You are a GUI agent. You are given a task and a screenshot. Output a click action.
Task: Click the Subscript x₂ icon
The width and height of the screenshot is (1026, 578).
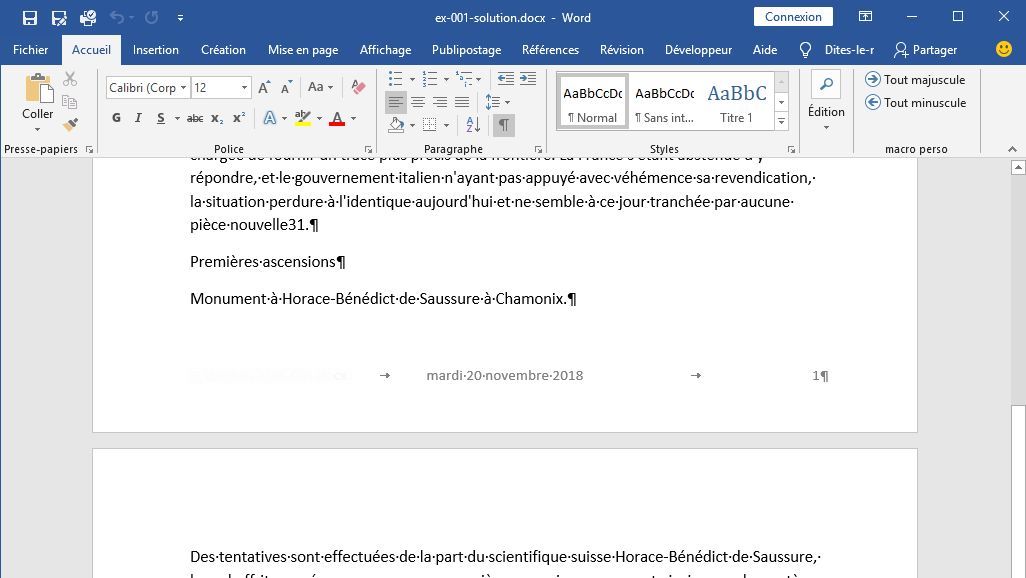(217, 118)
